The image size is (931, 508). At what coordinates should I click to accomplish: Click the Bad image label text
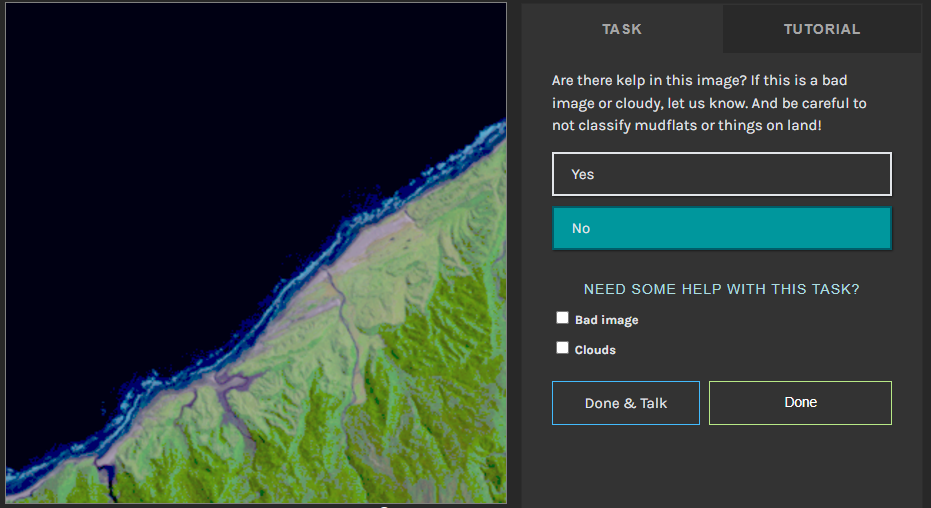606,320
